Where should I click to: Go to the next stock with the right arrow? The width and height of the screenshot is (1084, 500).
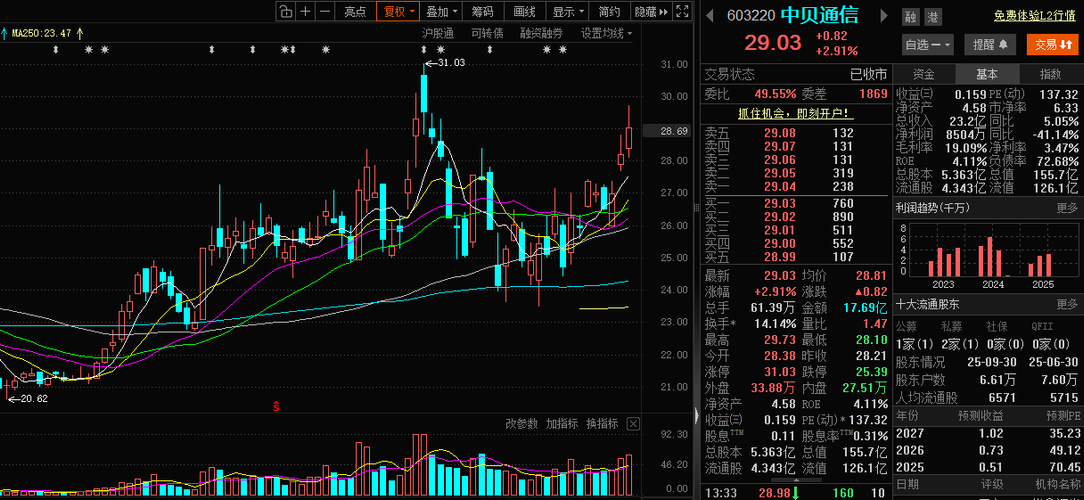coord(884,16)
